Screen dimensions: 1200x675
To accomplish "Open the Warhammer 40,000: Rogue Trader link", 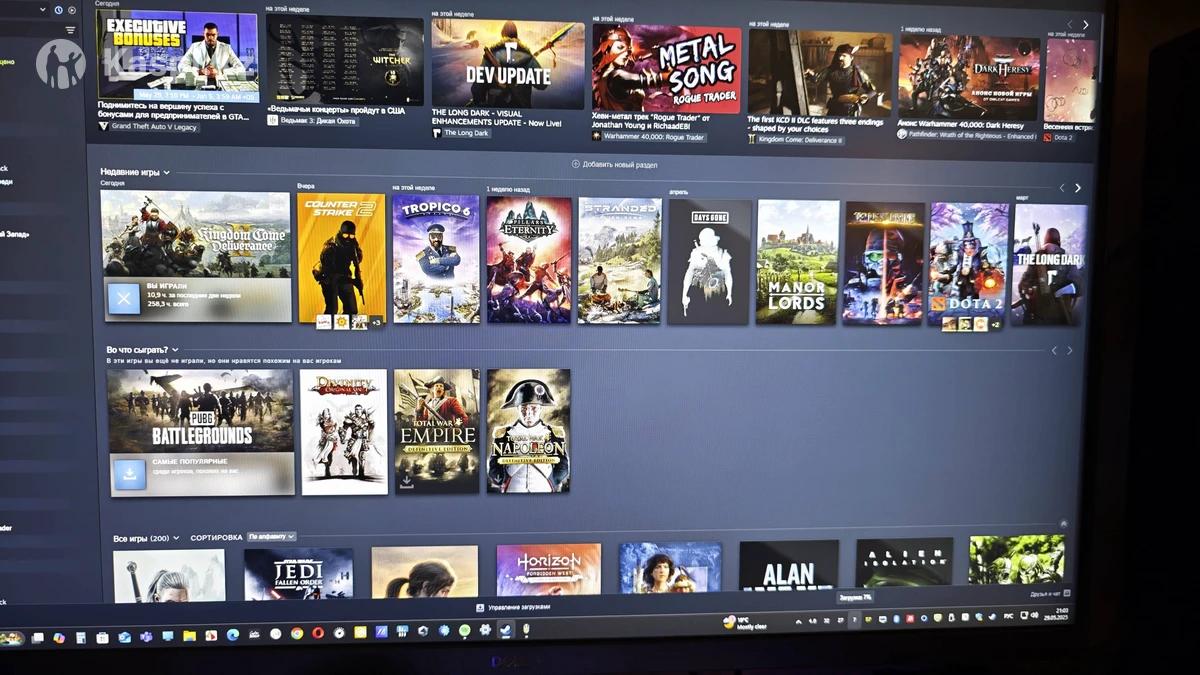I will click(655, 137).
